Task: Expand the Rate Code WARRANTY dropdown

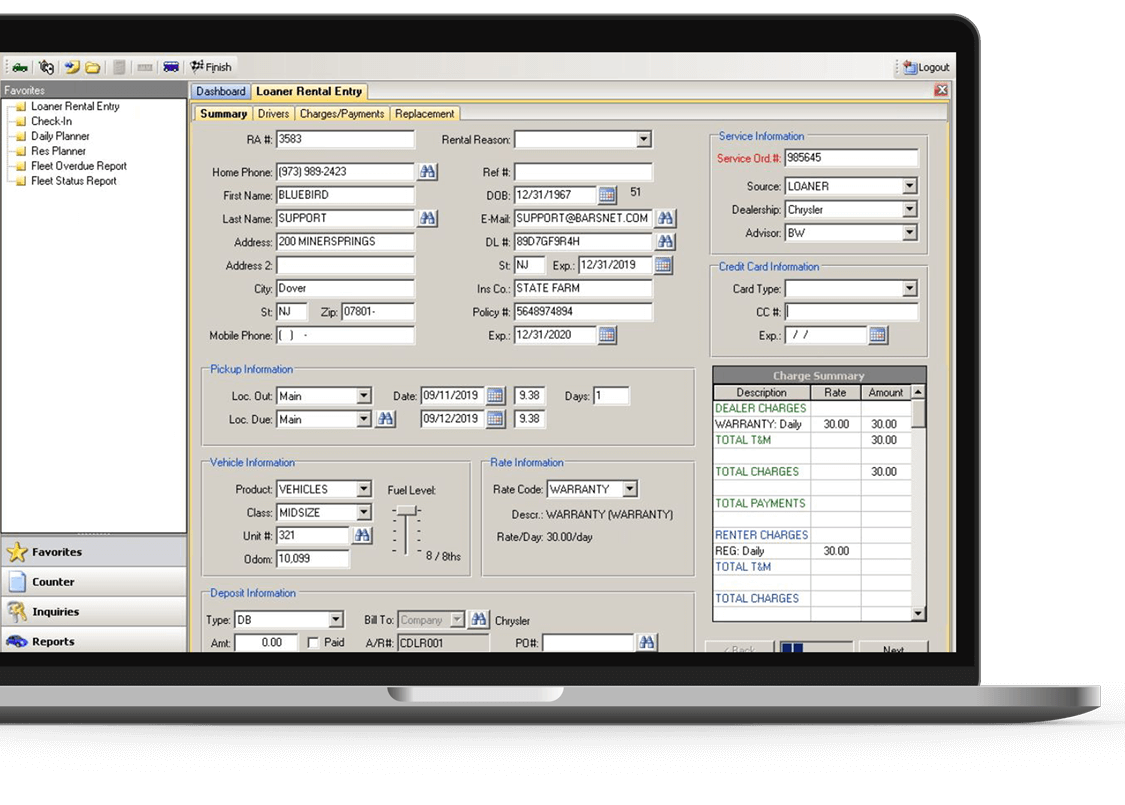Action: click(x=630, y=489)
